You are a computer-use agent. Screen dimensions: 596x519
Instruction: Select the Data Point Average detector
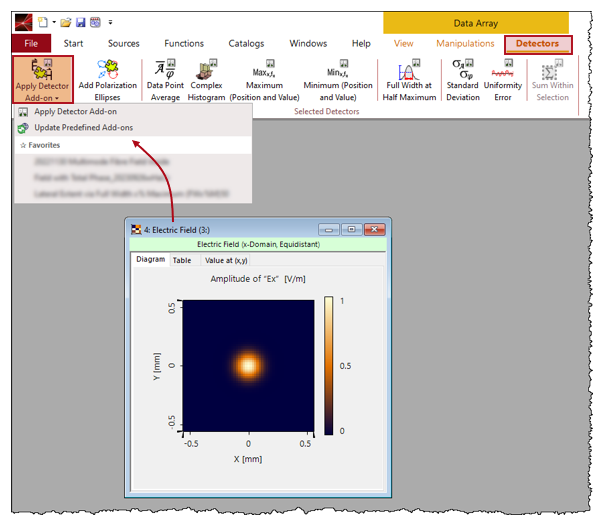(165, 80)
